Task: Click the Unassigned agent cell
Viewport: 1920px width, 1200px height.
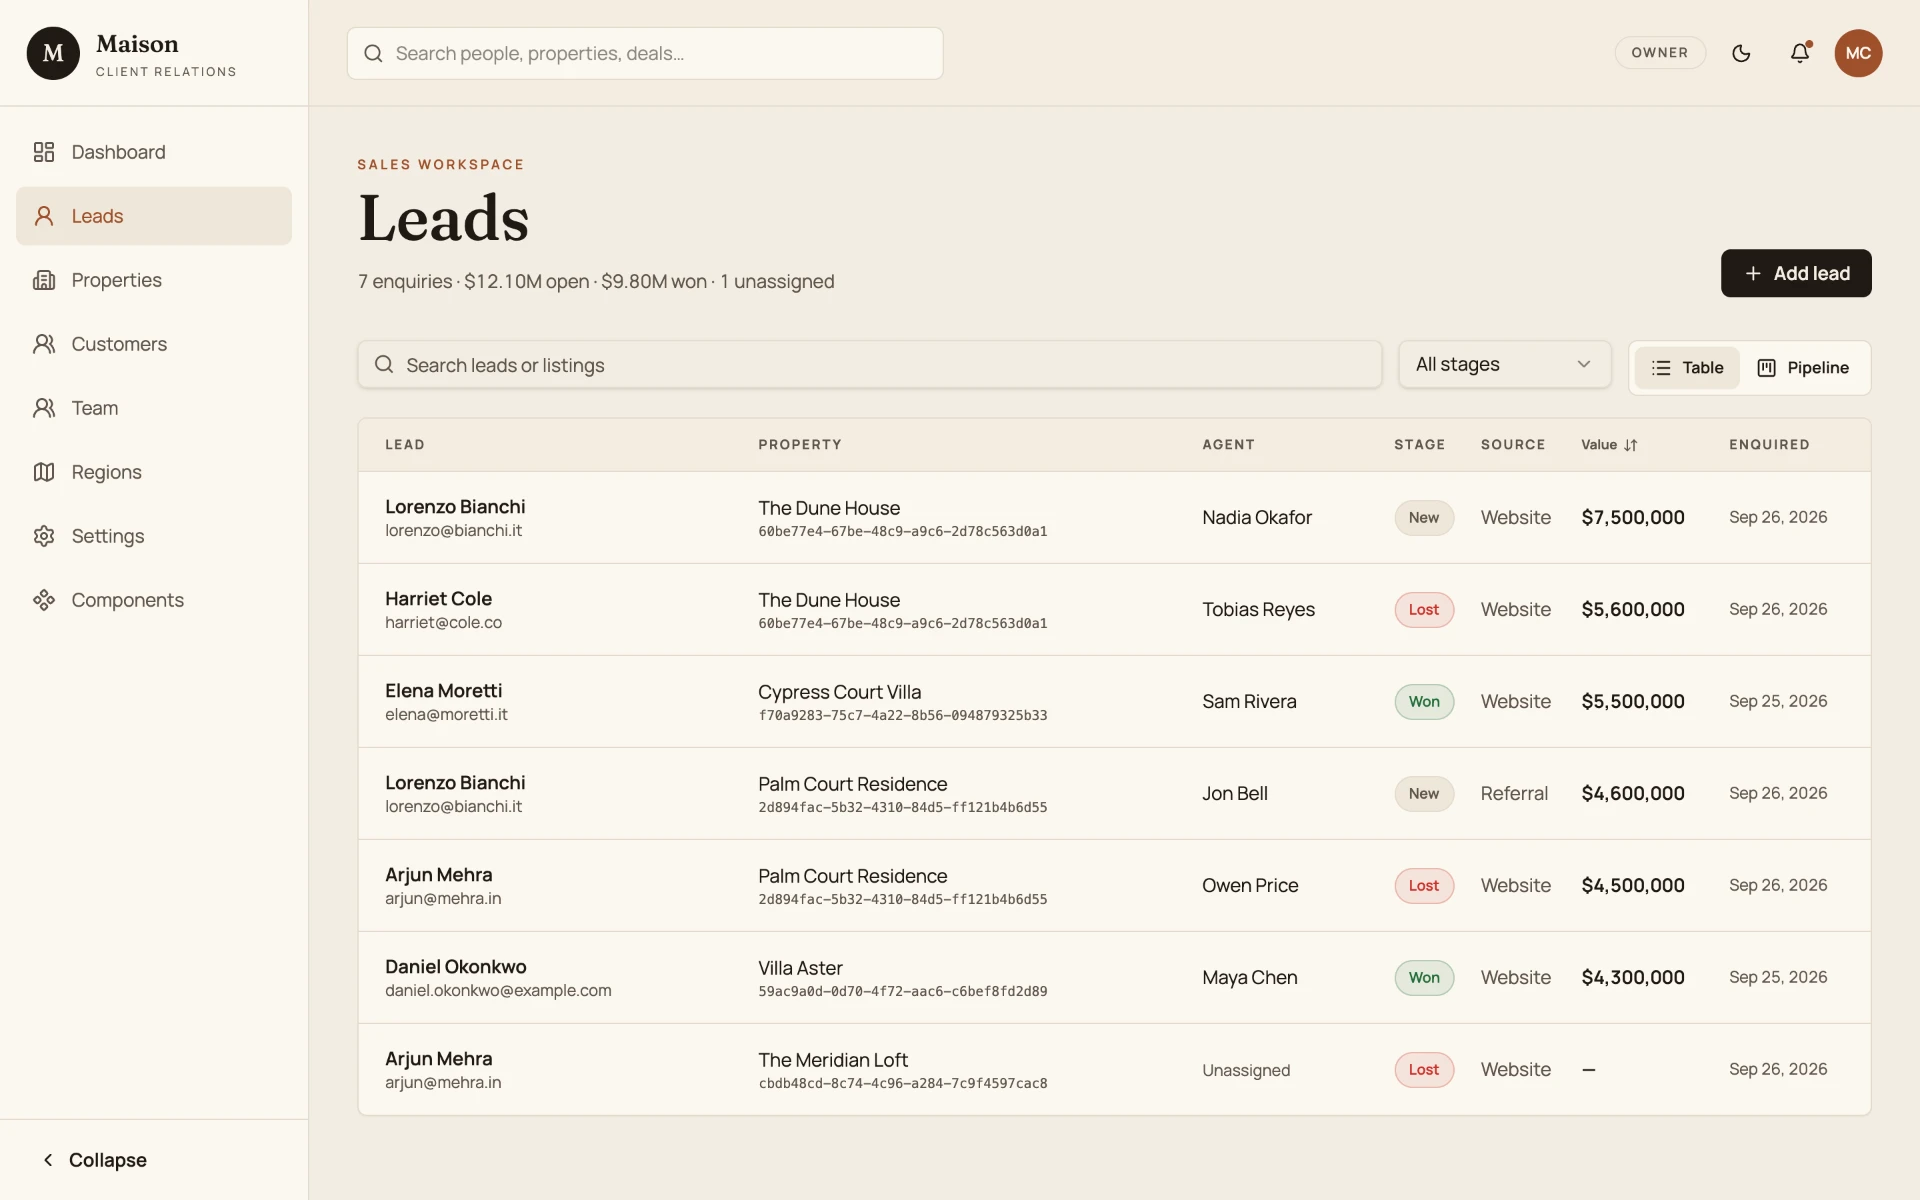Action: click(1246, 1070)
